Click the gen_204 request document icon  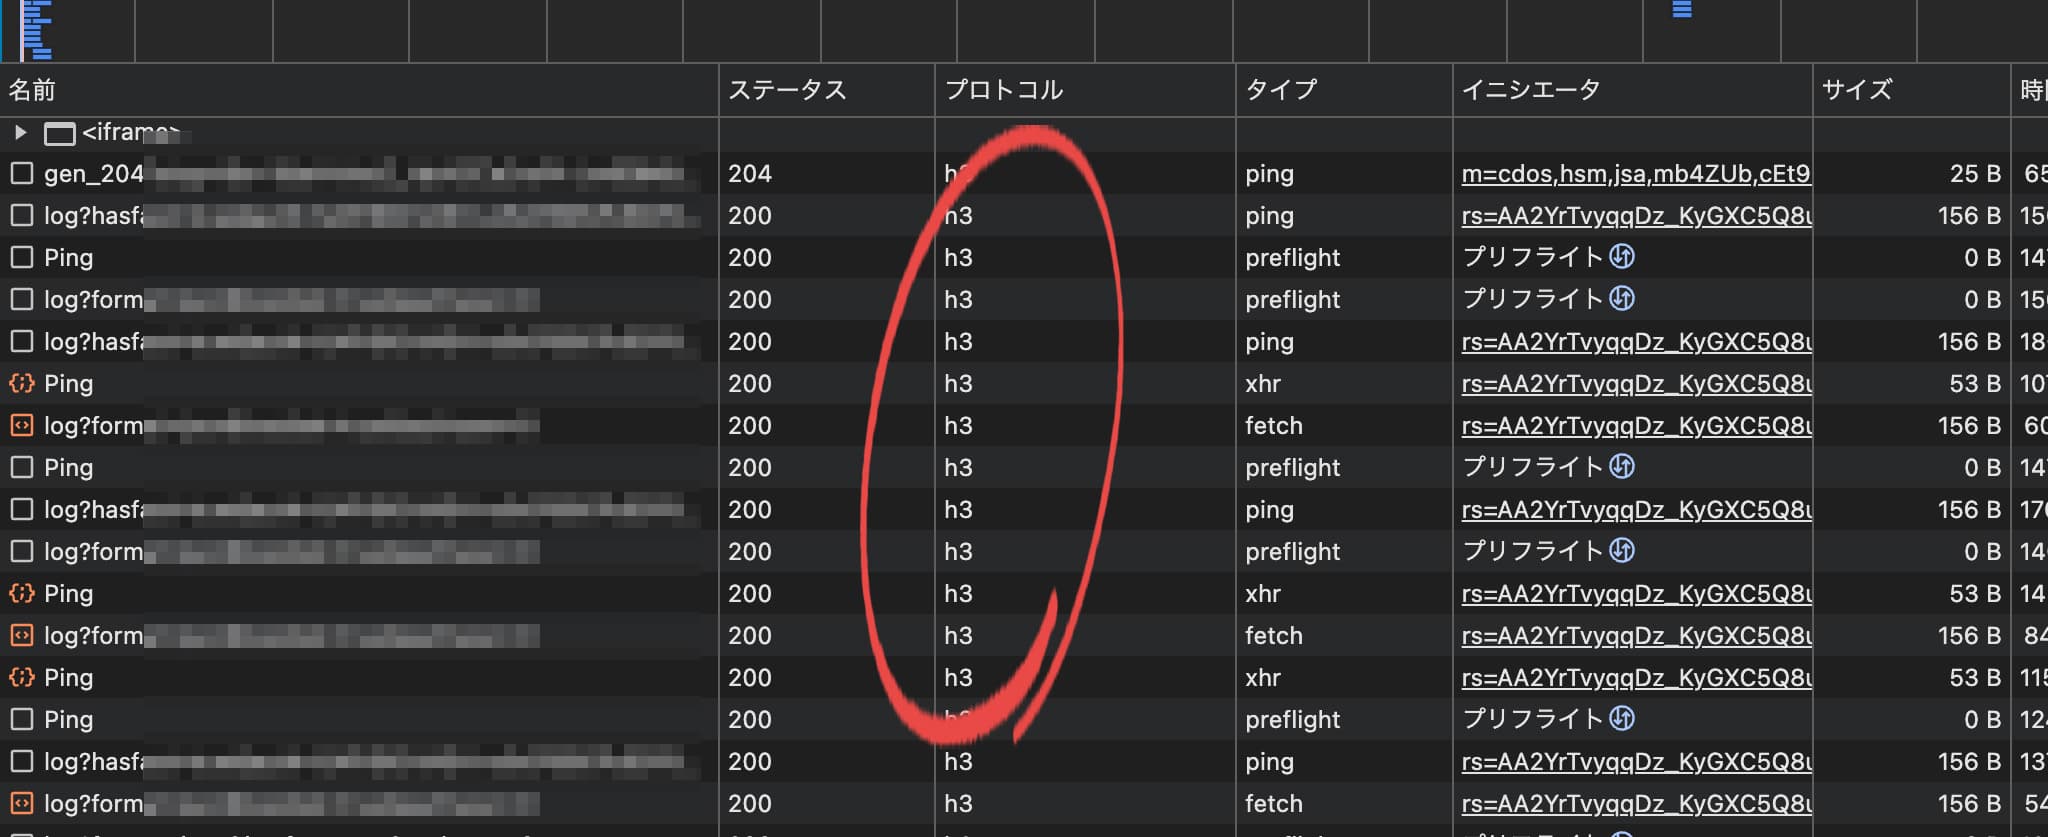pyautogui.click(x=21, y=174)
